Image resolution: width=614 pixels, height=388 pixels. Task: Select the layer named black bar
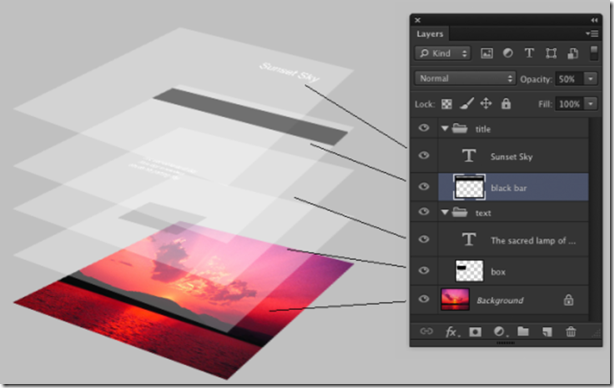point(508,188)
